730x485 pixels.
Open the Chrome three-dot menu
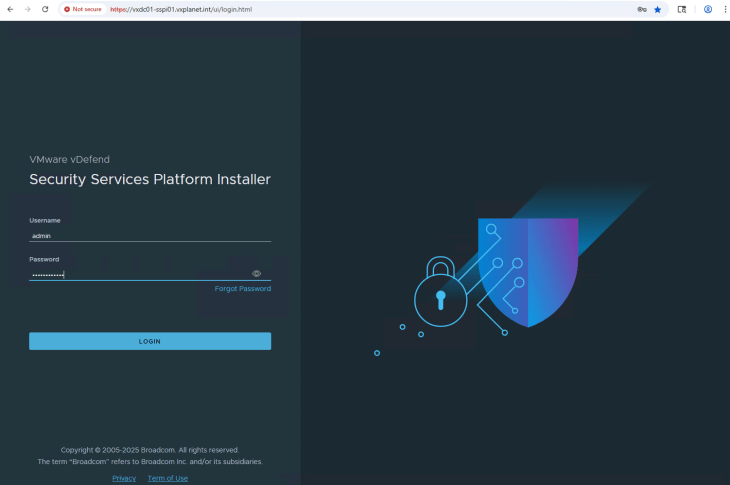[724, 9]
